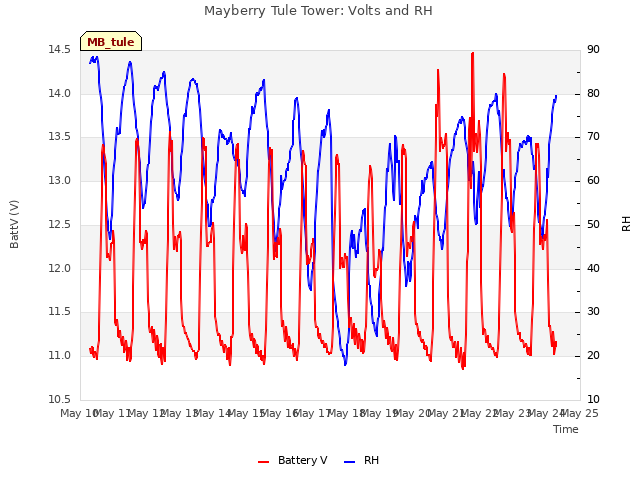Viewport: 640px width, 480px height.
Task: Click the 14.5 tick label on left axis
Action: click(x=59, y=50)
